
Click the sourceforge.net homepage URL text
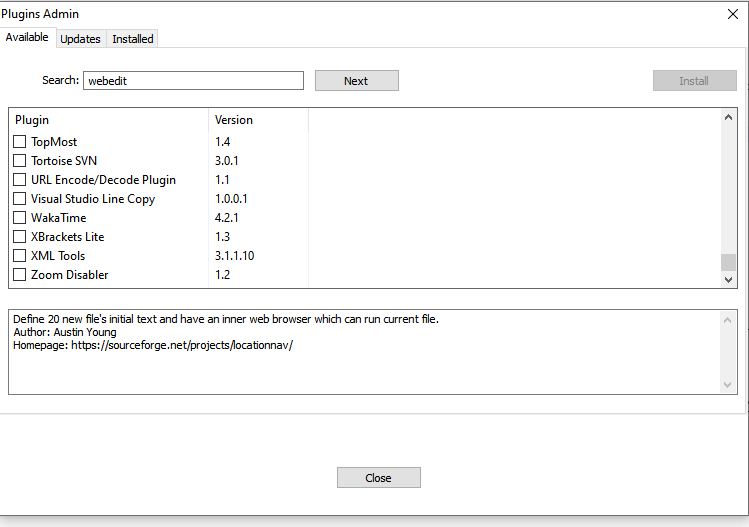tap(182, 345)
